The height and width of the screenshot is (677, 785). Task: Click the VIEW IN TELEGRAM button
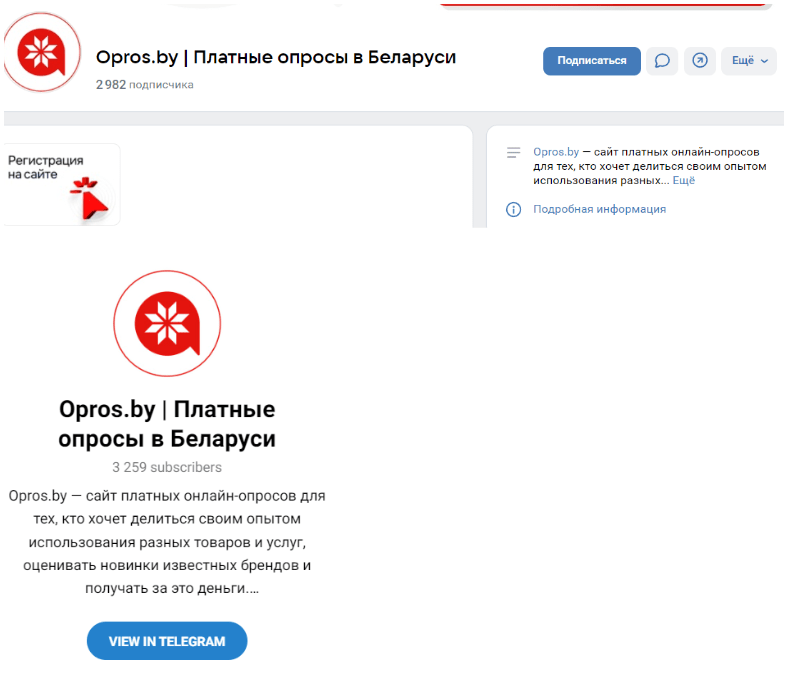167,641
